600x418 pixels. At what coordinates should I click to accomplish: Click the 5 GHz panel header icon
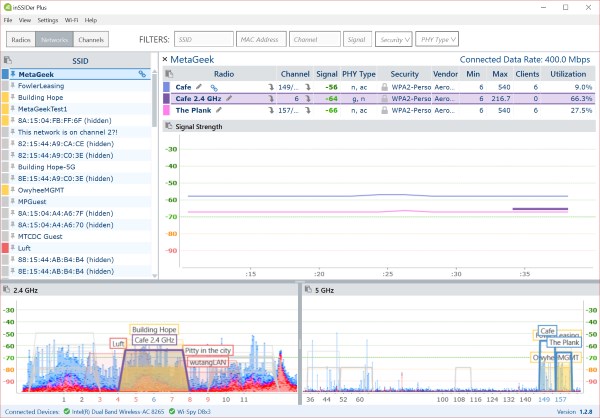point(308,289)
